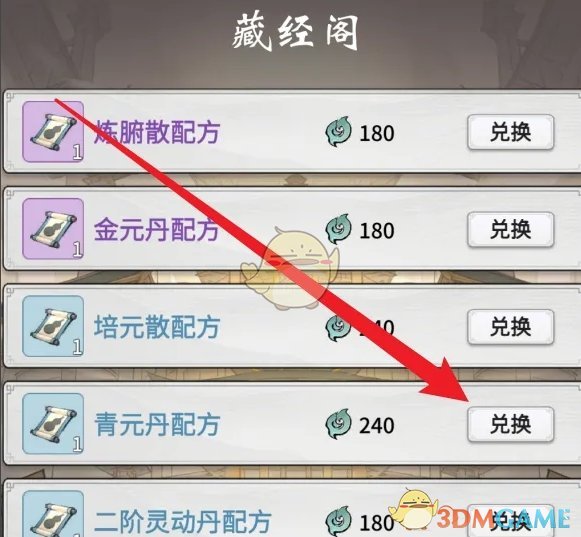581x537 pixels.
Task: Select the 炼腑散配方 item name
Action: pyautogui.click(x=156, y=132)
